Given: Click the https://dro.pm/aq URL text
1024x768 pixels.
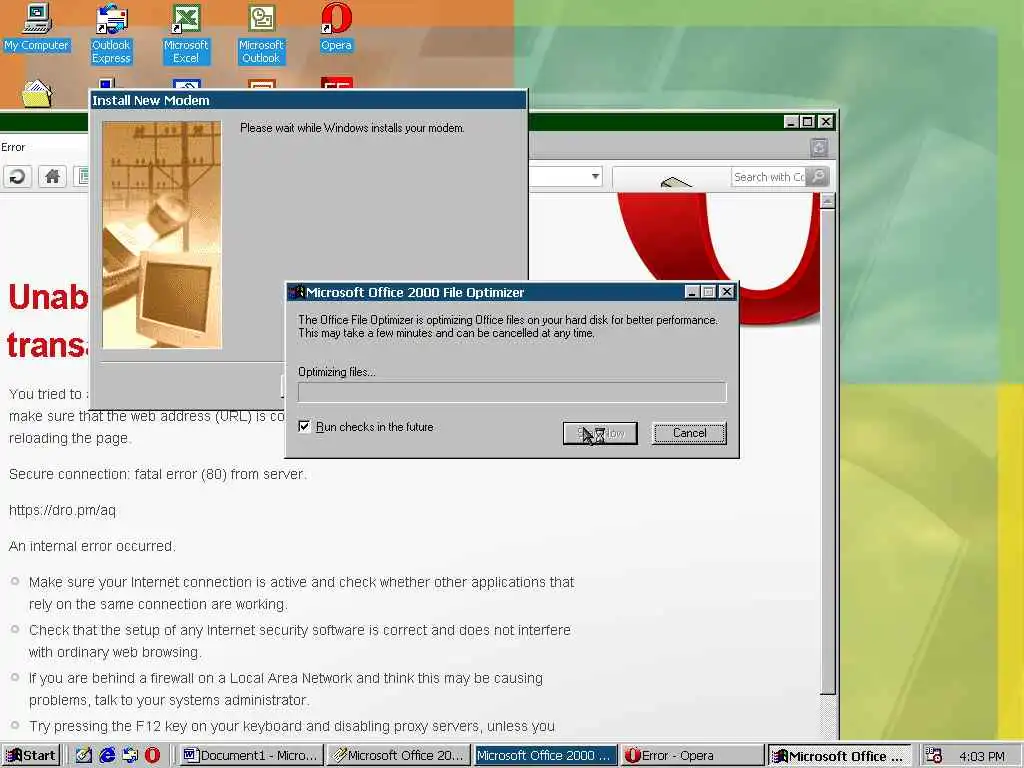Looking at the screenshot, I should click(x=62, y=510).
